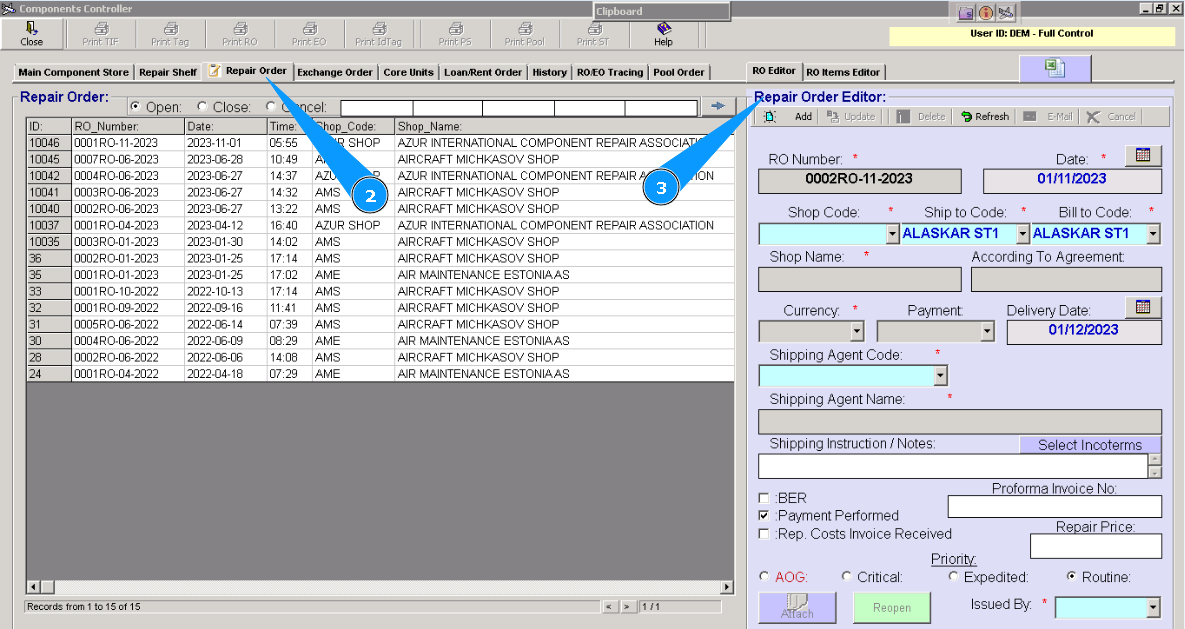
Task: Open Currency dropdown
Action: [x=857, y=331]
